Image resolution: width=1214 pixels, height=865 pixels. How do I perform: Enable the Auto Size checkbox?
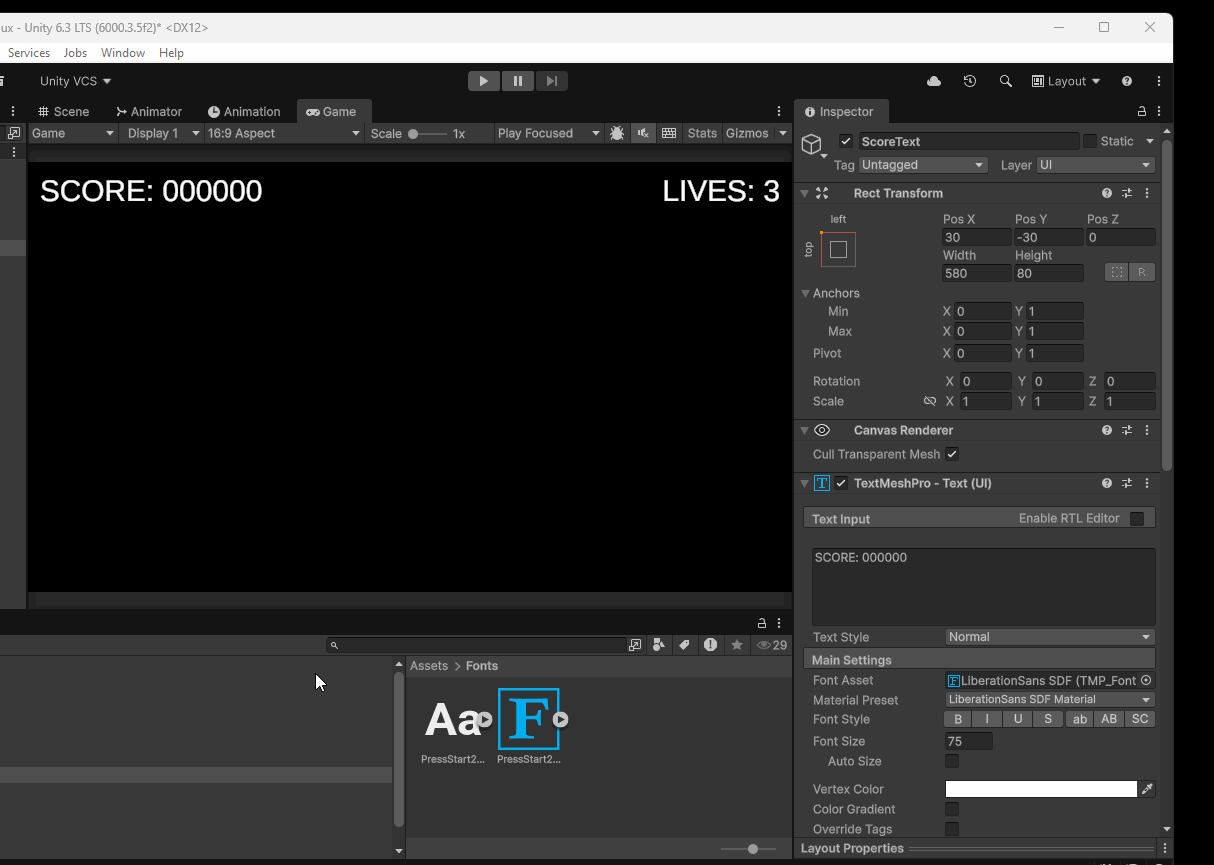[952, 761]
